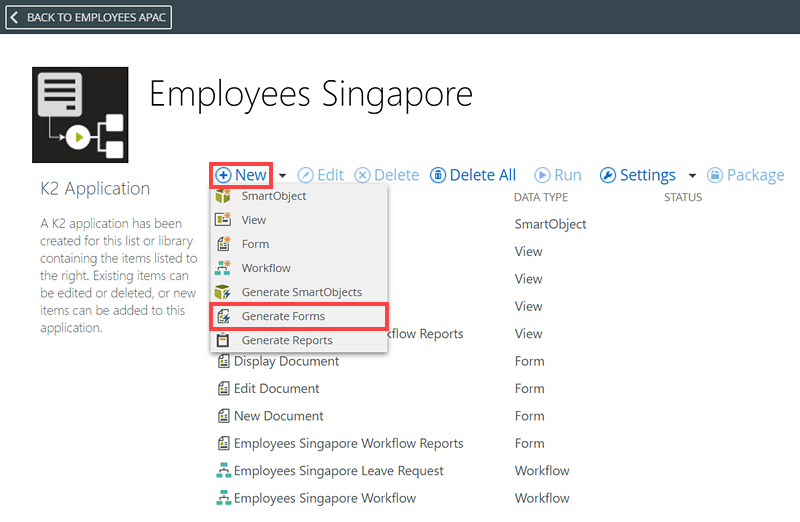Click the Delete X circle icon
The width and height of the screenshot is (800, 522).
click(362, 175)
